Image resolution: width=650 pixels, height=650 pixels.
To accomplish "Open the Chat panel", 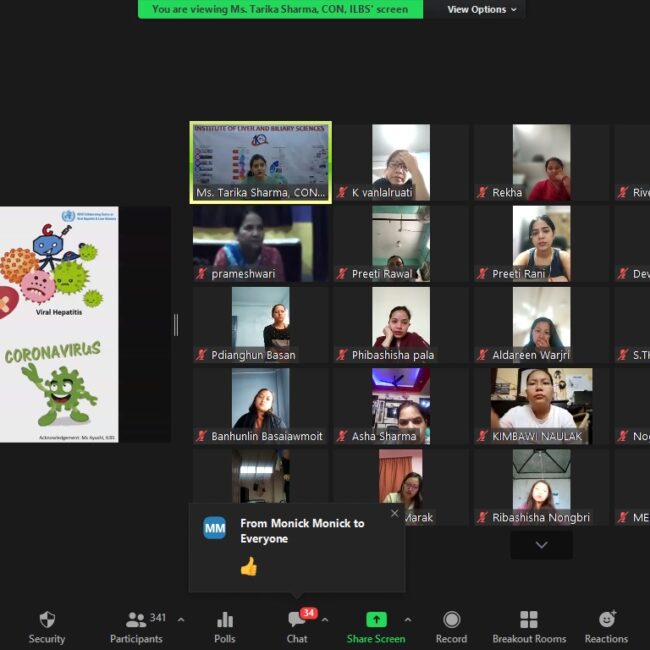I will [x=297, y=620].
